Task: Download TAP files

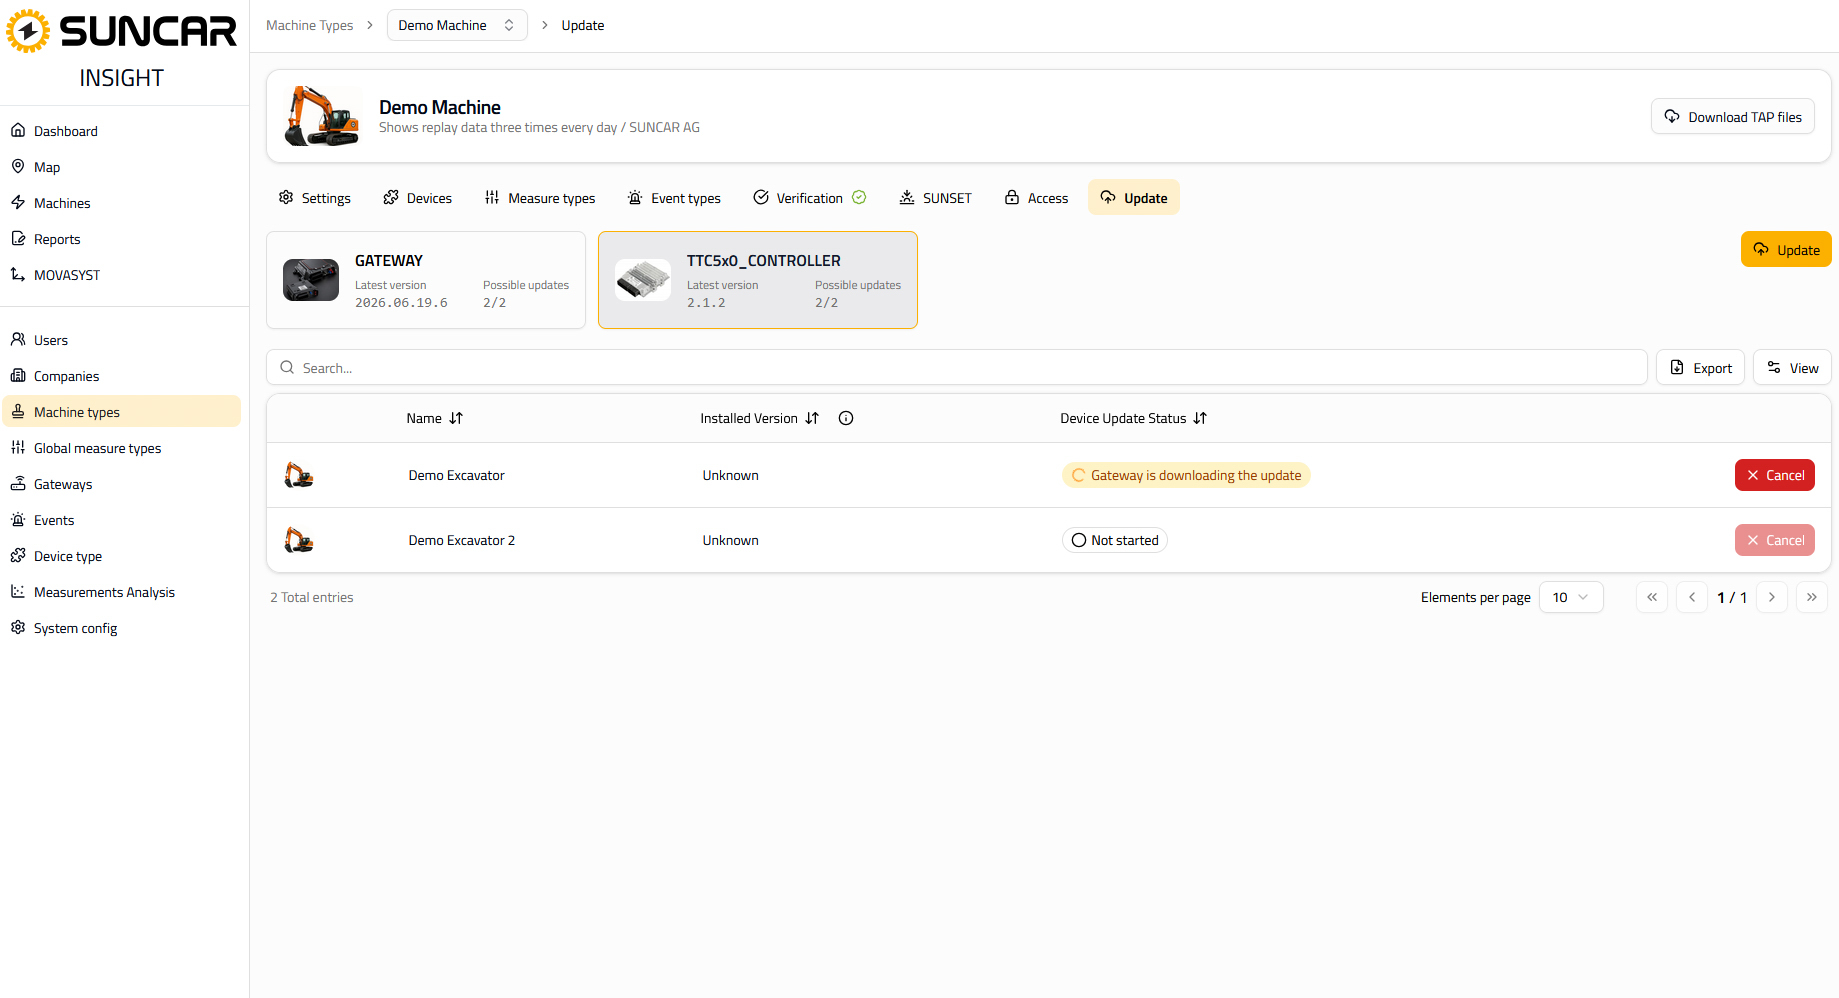Action: point(1732,117)
